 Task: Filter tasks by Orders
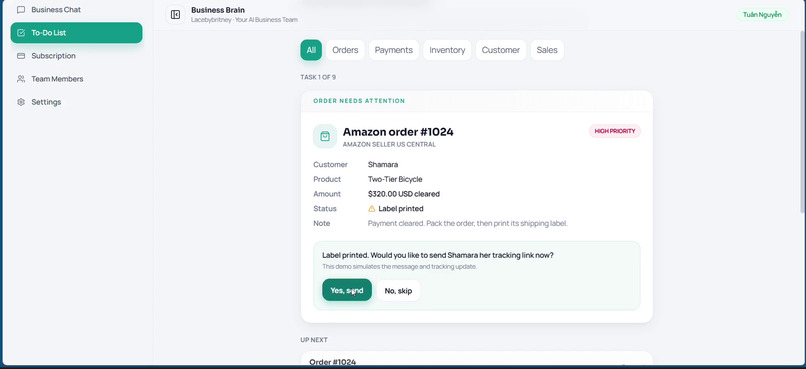pyautogui.click(x=345, y=50)
